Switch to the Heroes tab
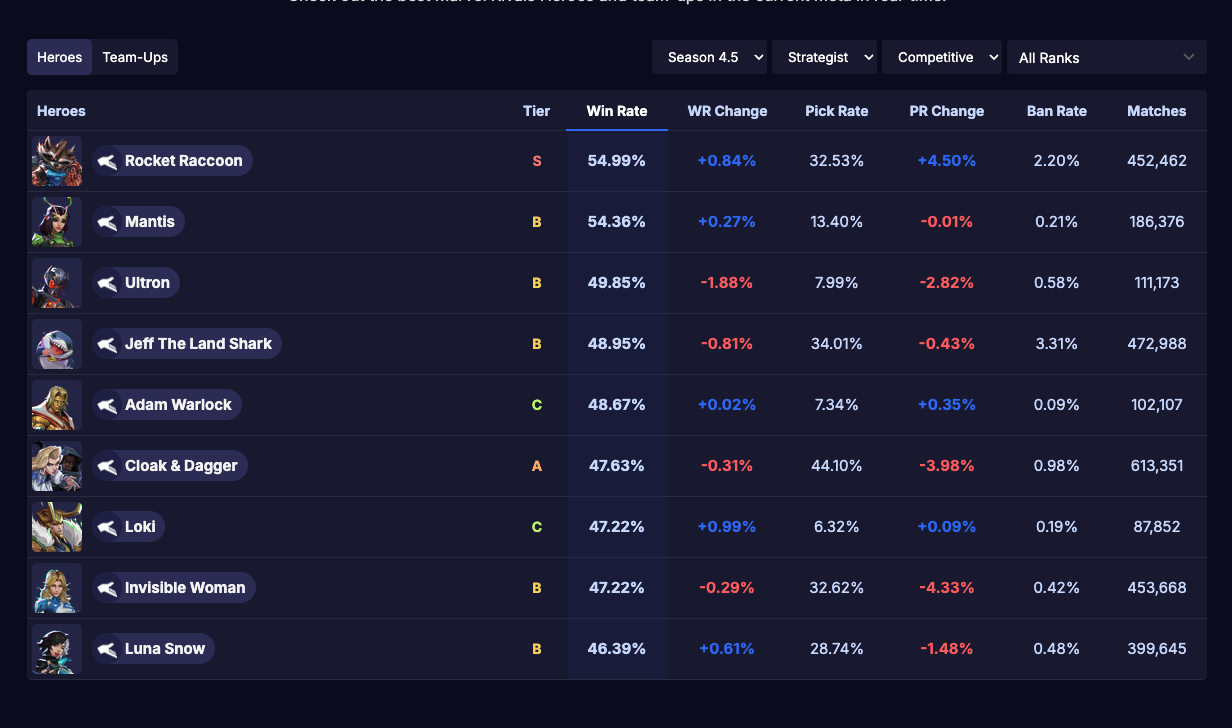Screen dimensions: 1232x728 (x=60, y=57)
